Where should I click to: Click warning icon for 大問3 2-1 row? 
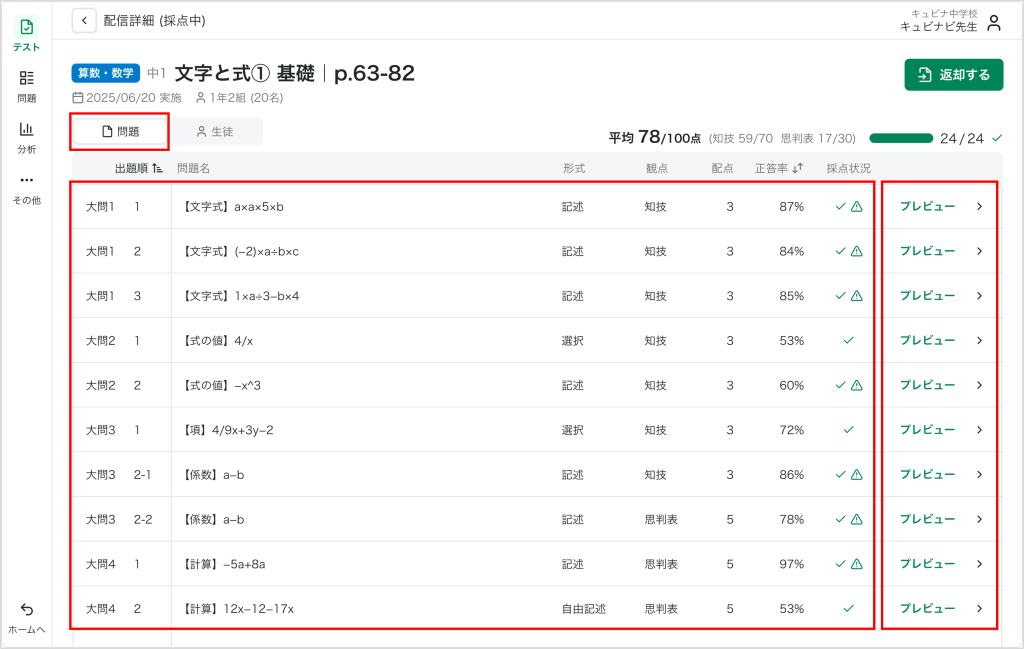(857, 475)
